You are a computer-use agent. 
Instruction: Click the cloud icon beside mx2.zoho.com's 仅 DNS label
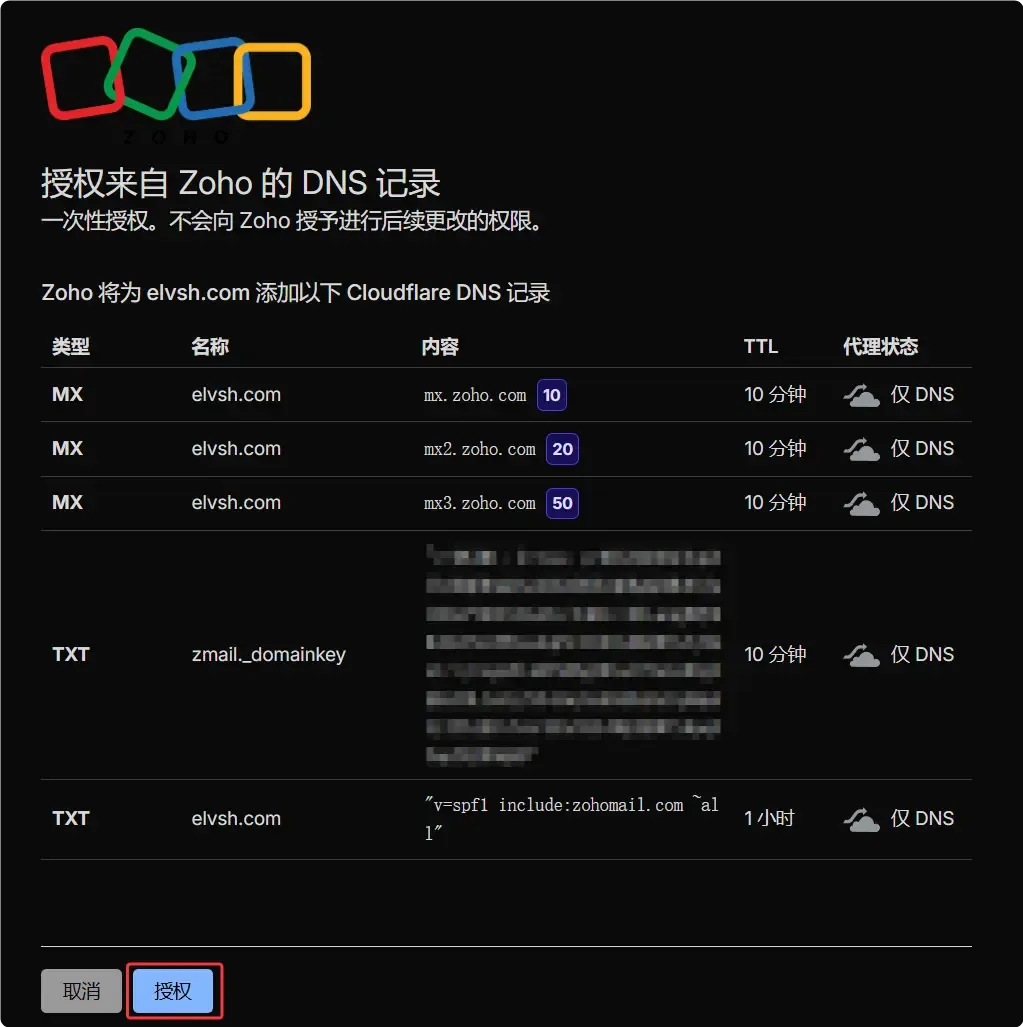(861, 448)
